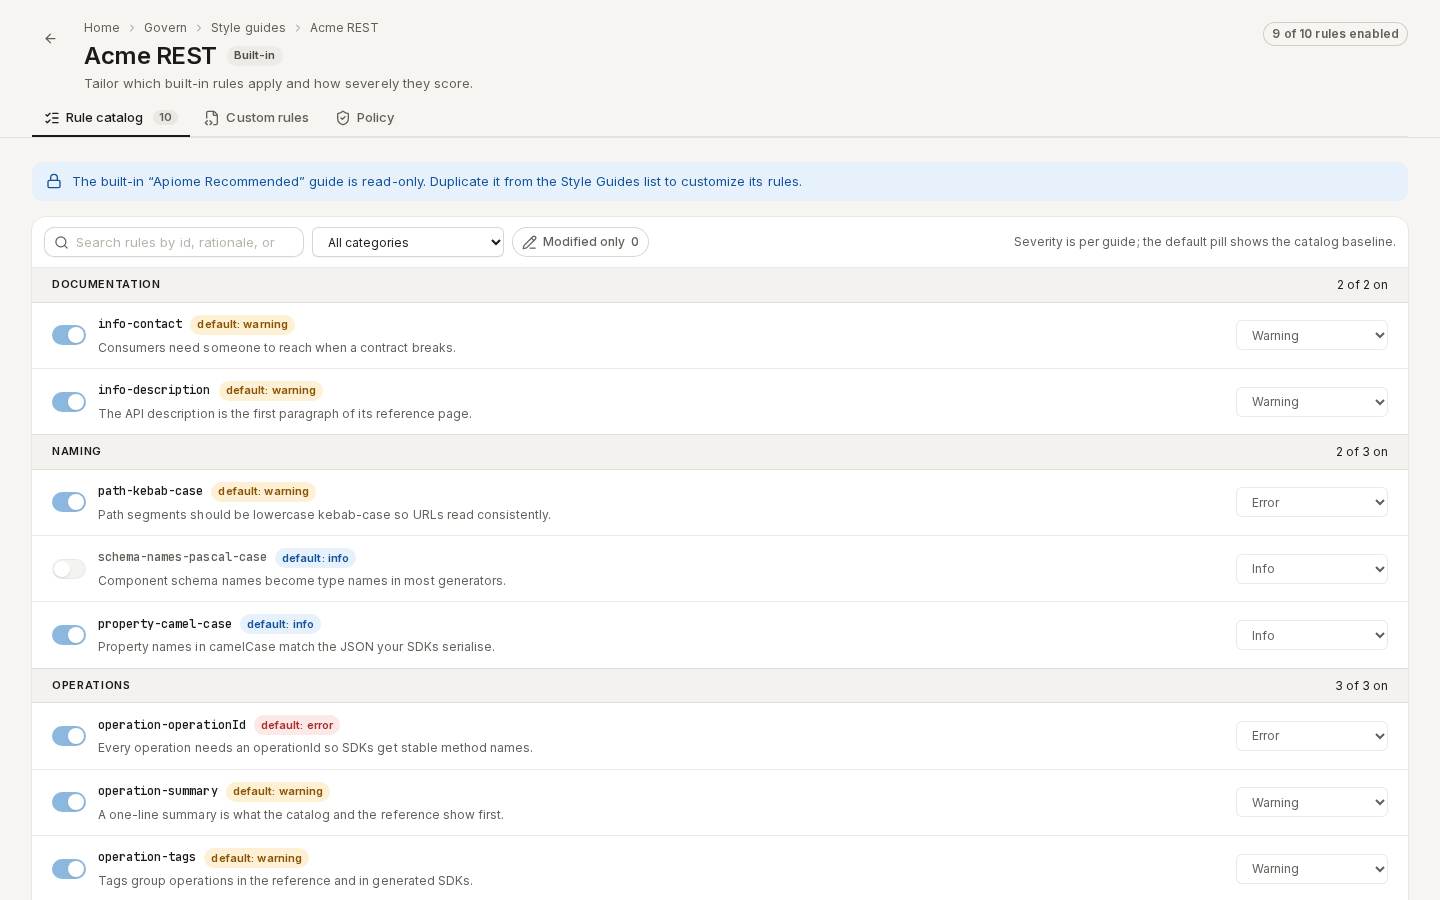Image resolution: width=1440 pixels, height=900 pixels.
Task: Click the 'default: info' pill on schema-names-pascal-case
Action: click(x=315, y=558)
